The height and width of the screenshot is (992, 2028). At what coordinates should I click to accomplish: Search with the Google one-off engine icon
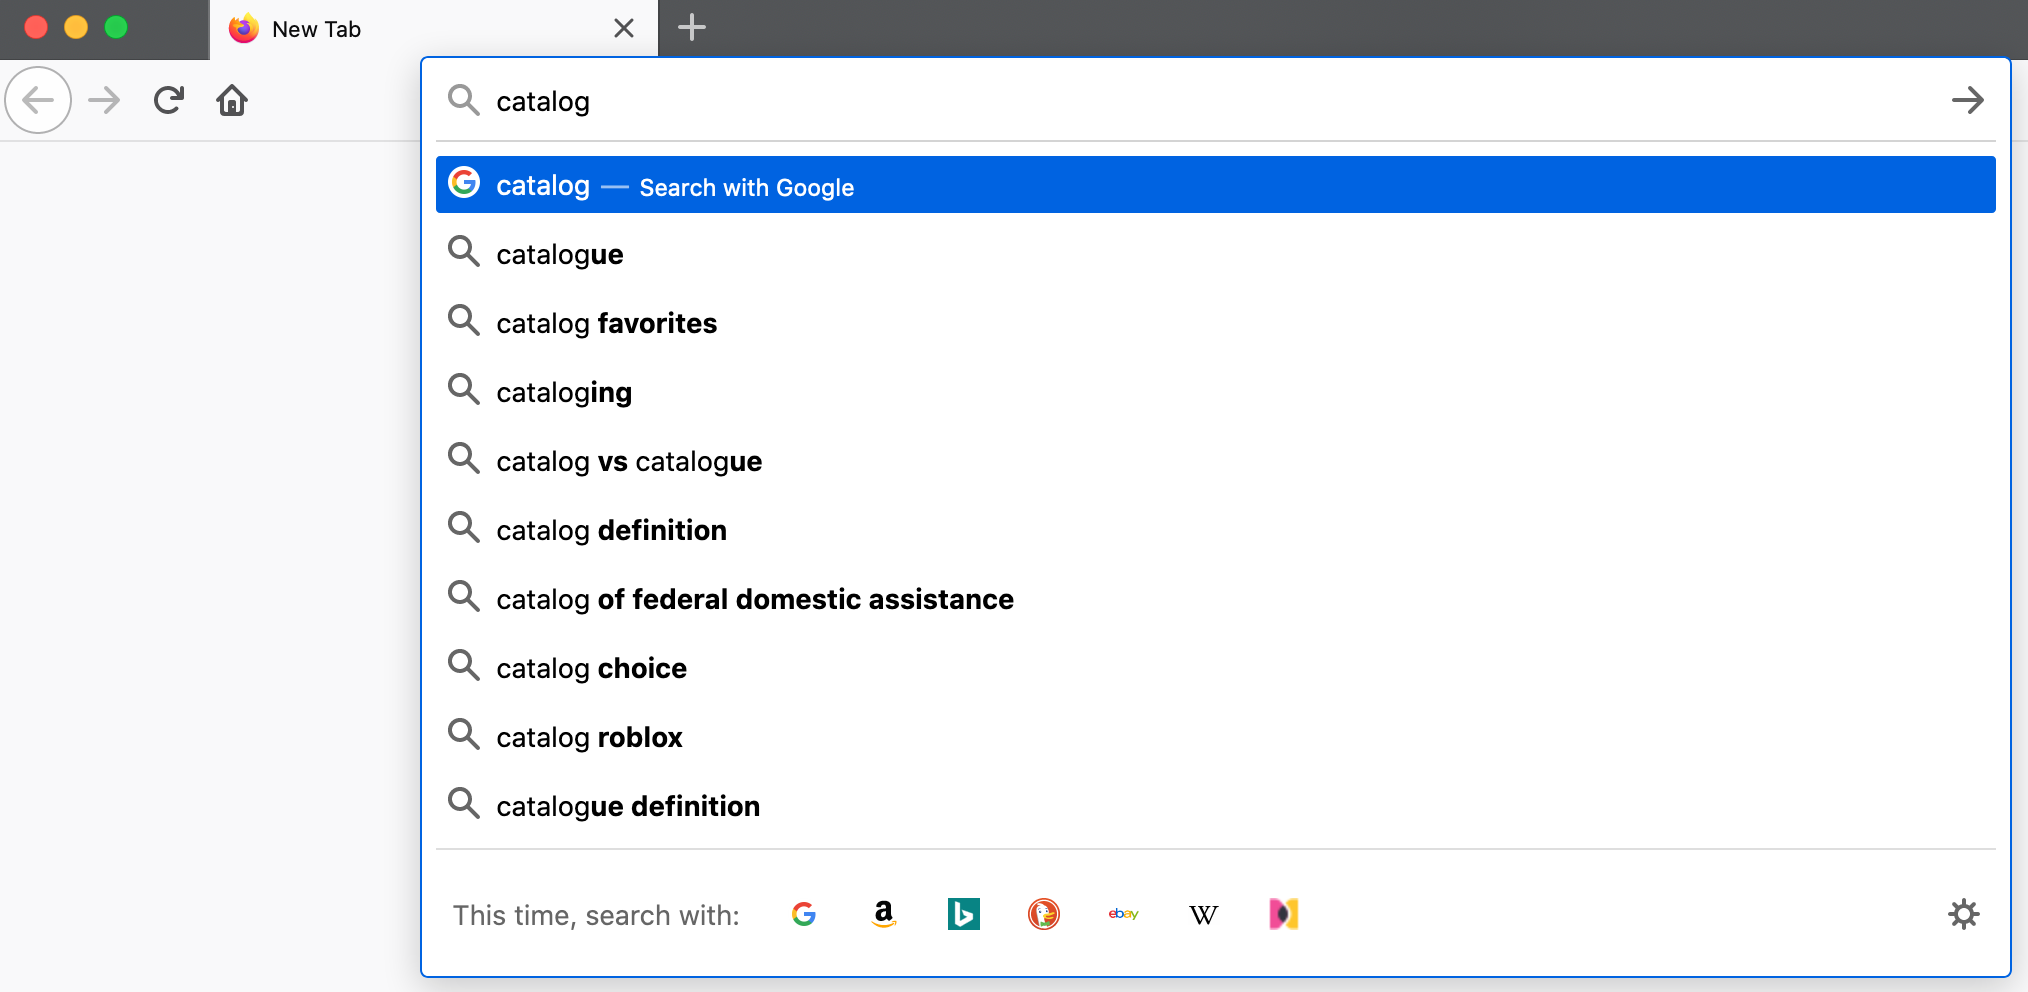(x=805, y=913)
